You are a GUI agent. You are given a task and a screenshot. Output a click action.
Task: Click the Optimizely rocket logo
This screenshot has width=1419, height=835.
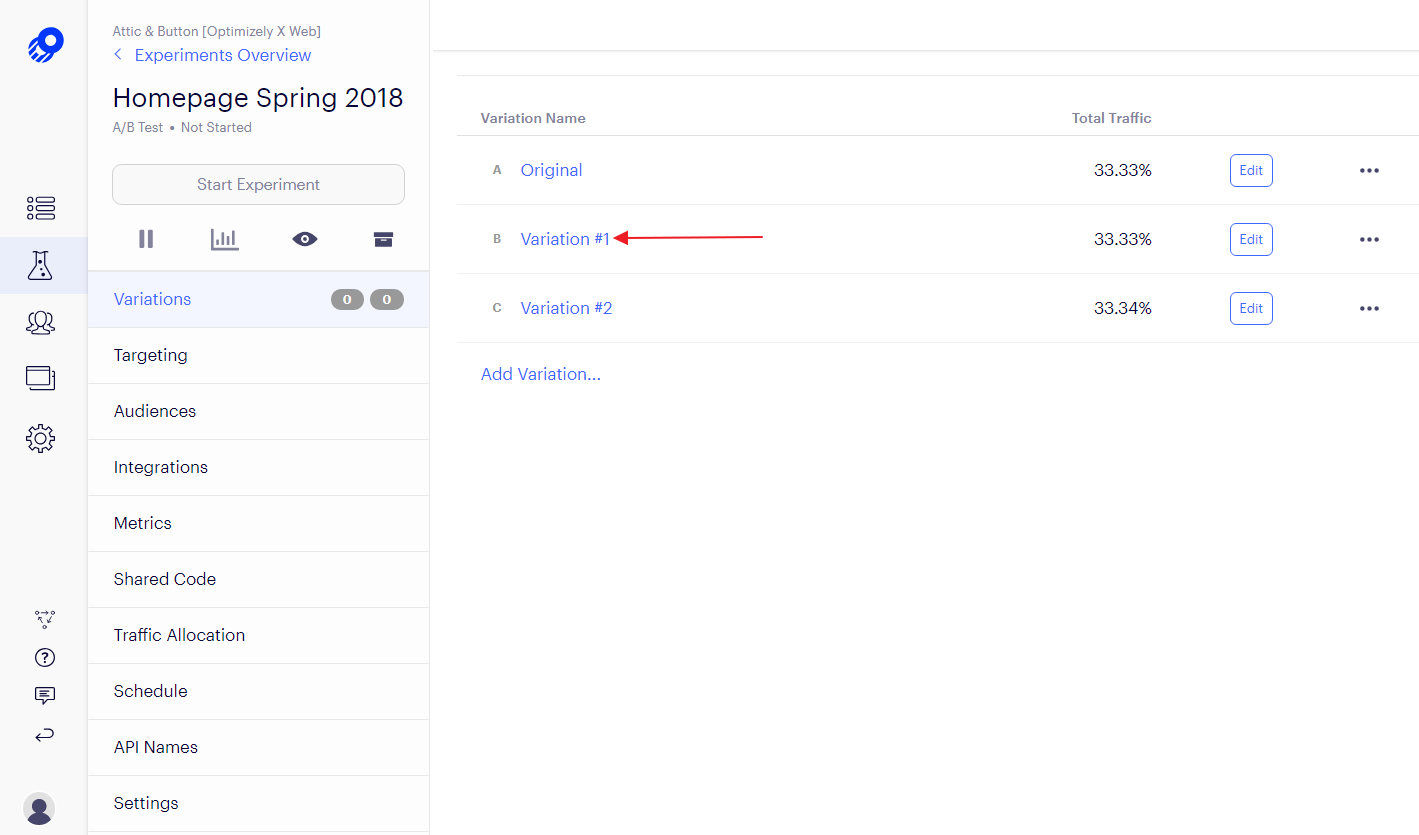[45, 46]
